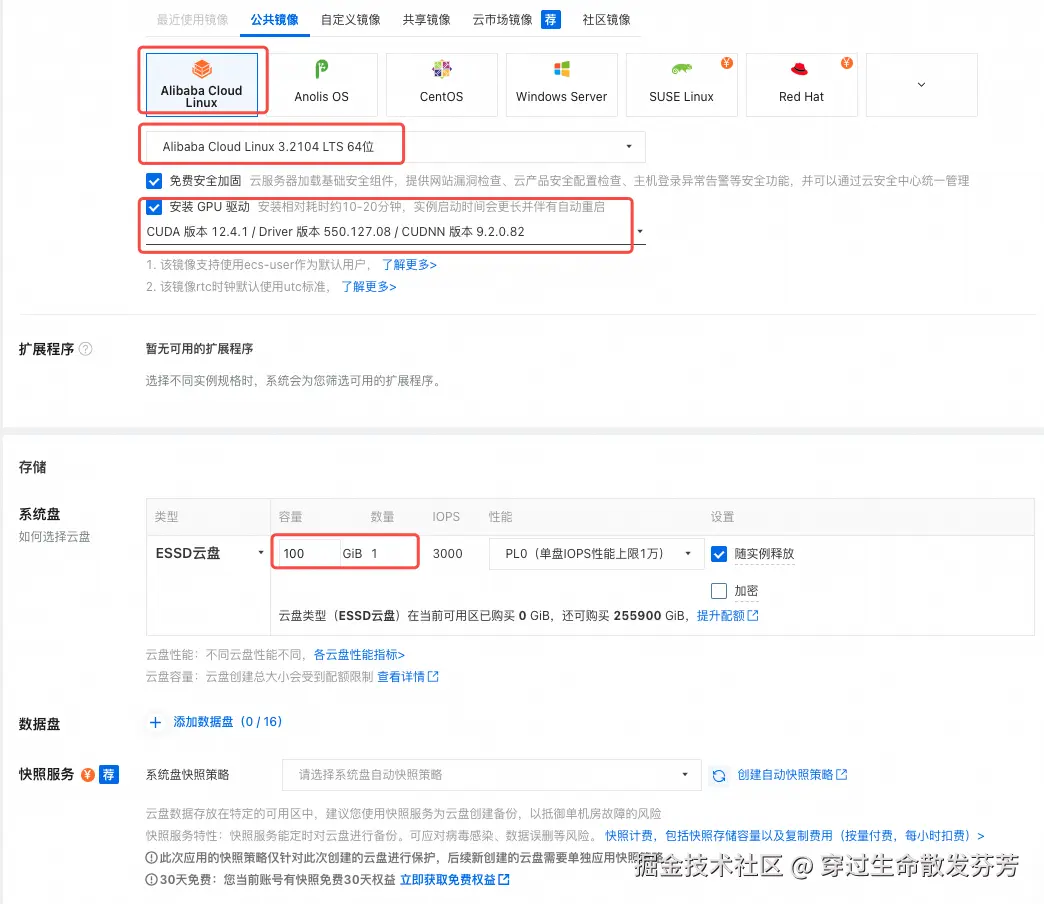Open the 立即获取免费权益 link
Image resolution: width=1044 pixels, height=904 pixels.
tap(455, 880)
